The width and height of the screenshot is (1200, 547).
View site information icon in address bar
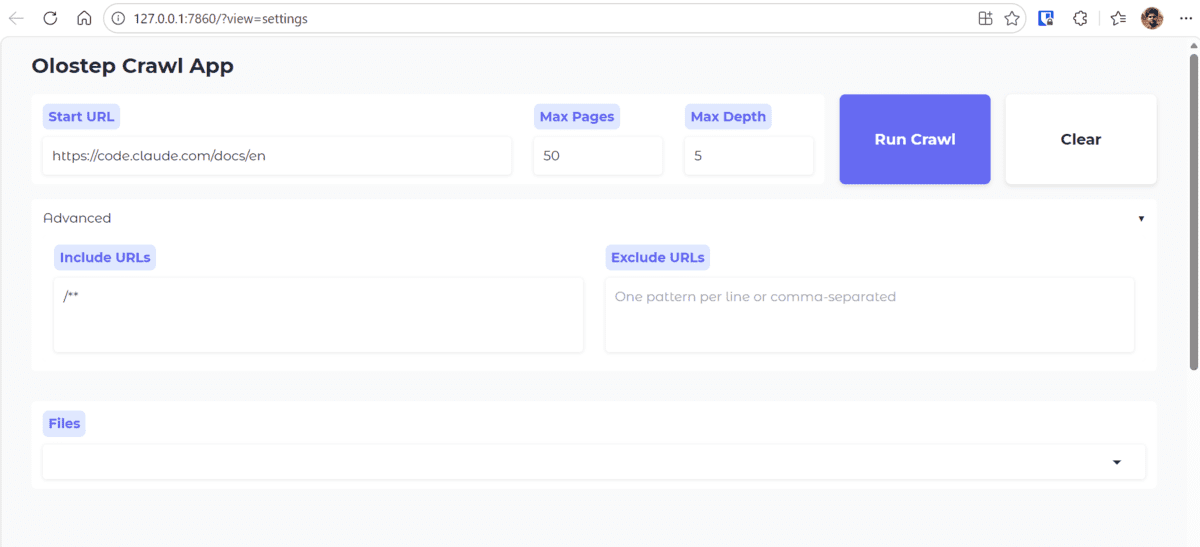(x=118, y=18)
